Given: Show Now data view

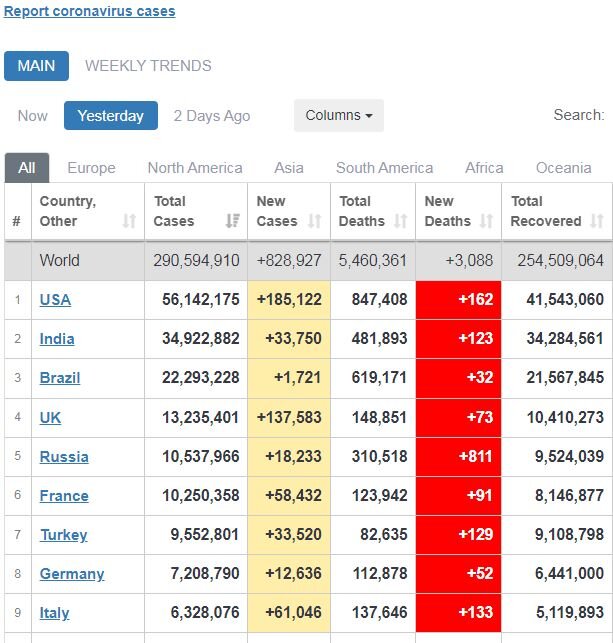Looking at the screenshot, I should [32, 116].
